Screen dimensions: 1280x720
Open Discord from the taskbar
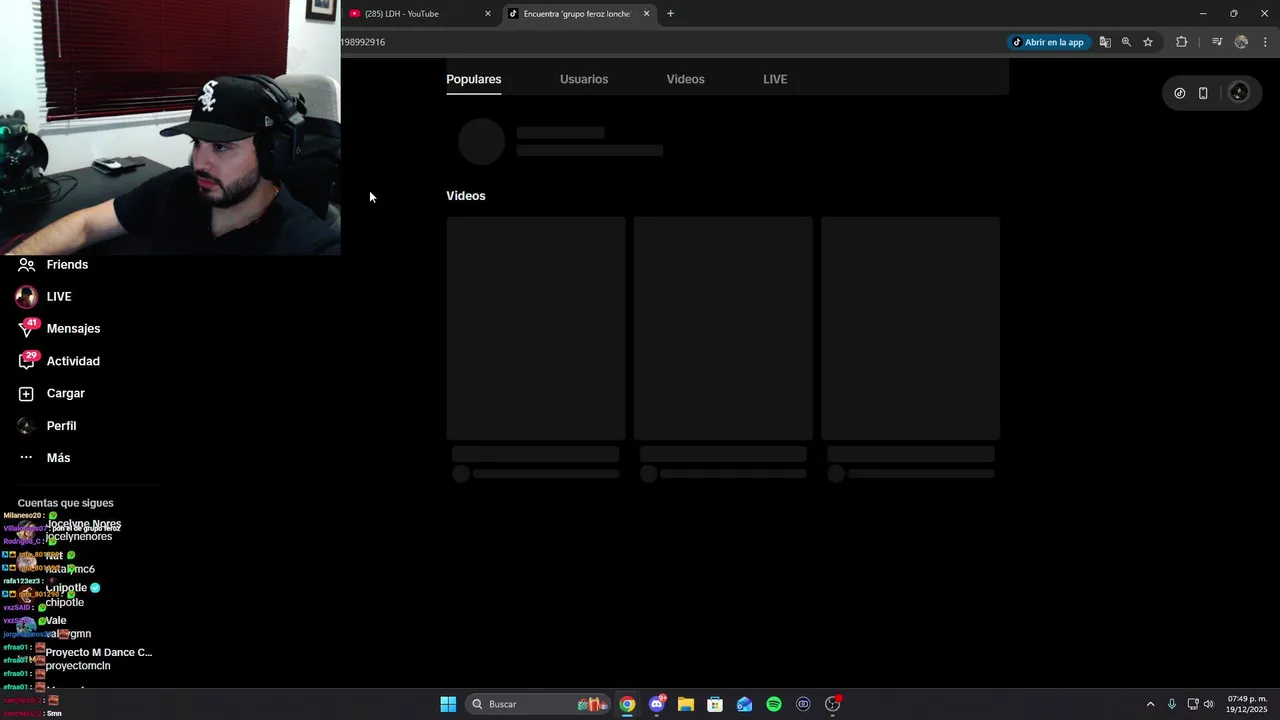[657, 704]
